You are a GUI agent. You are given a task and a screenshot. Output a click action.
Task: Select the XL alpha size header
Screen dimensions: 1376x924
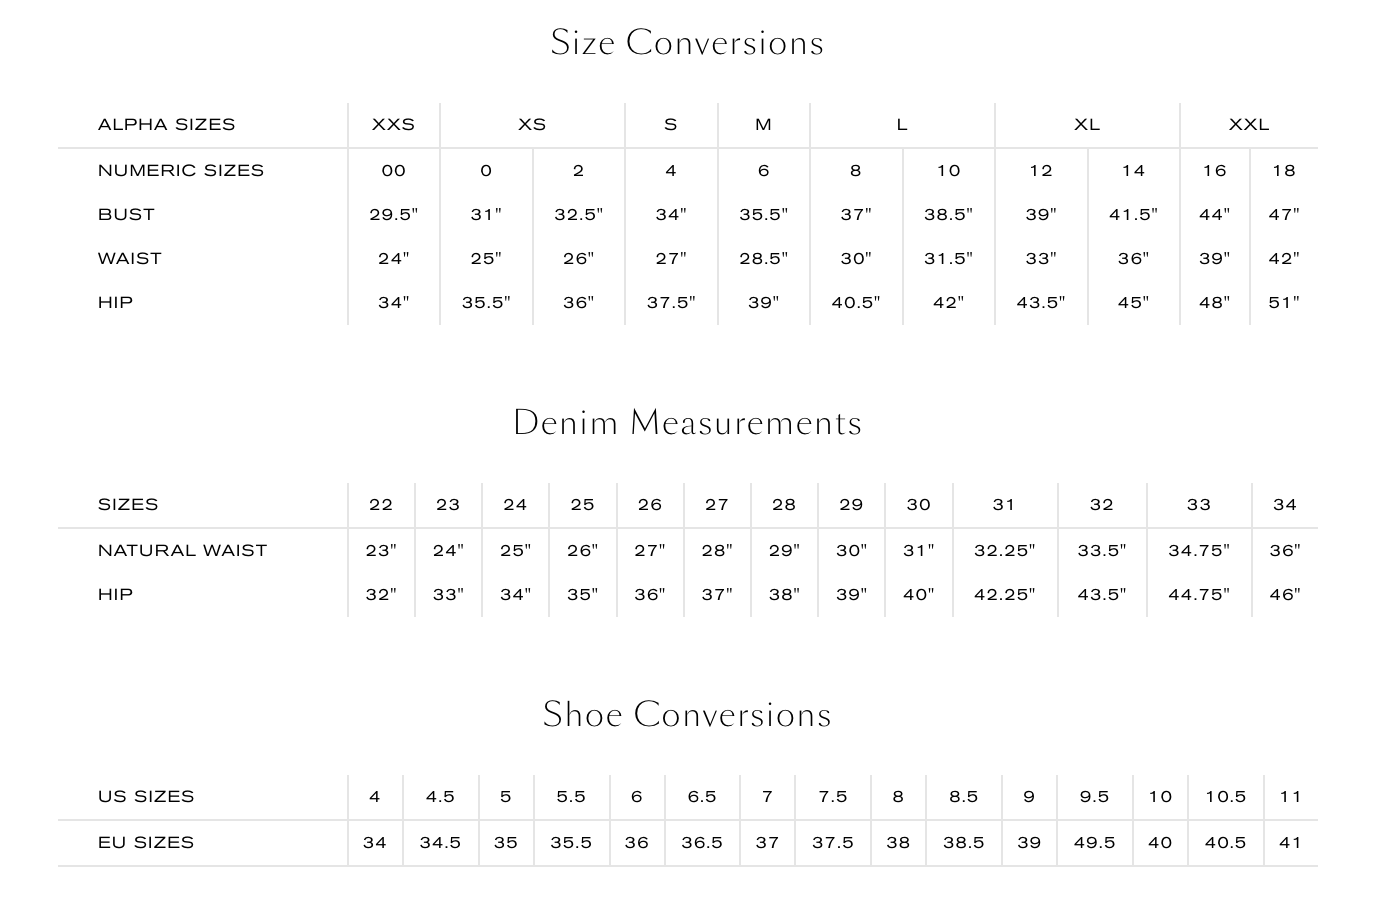(x=1087, y=125)
